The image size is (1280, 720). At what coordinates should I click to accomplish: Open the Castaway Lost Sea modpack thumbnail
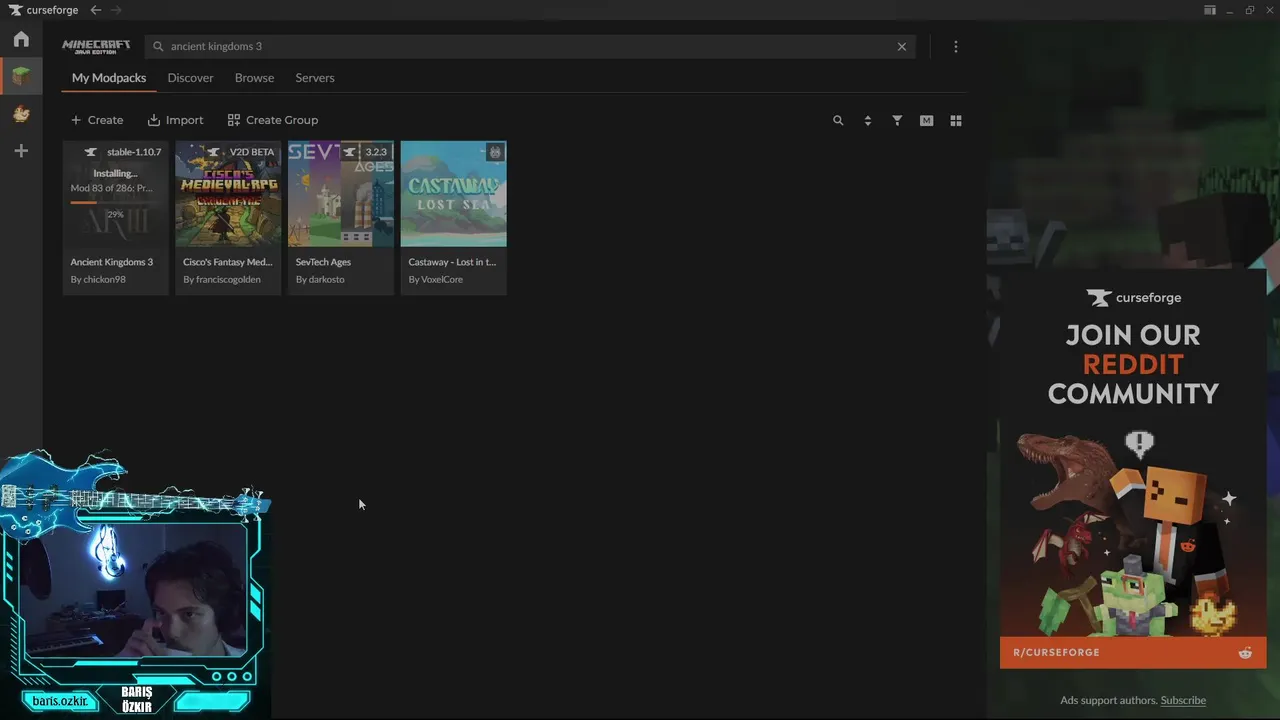[x=454, y=194]
